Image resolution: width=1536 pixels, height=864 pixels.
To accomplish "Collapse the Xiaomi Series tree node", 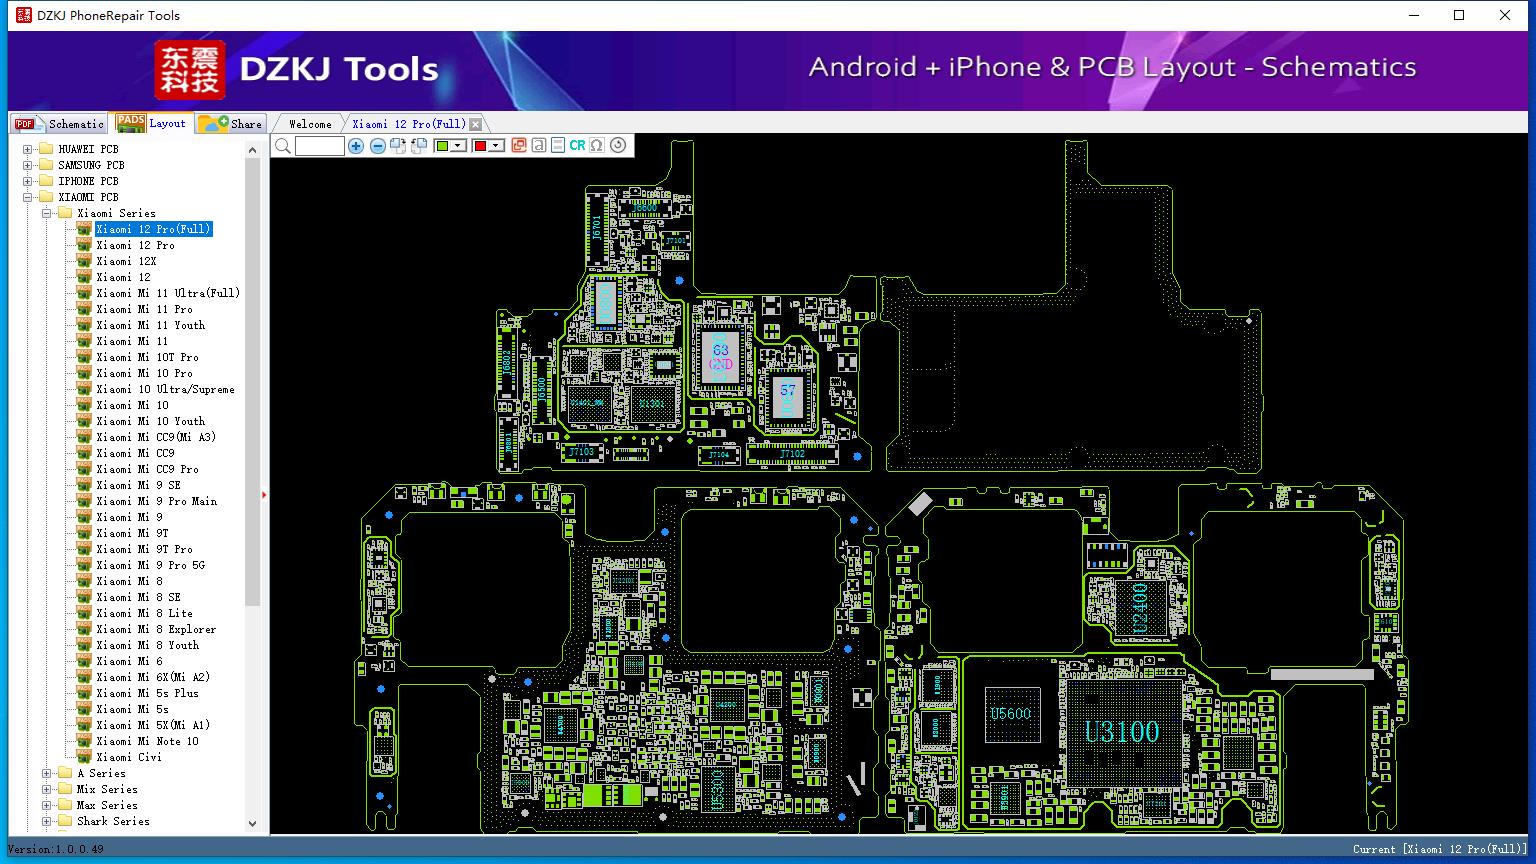I will pos(47,213).
